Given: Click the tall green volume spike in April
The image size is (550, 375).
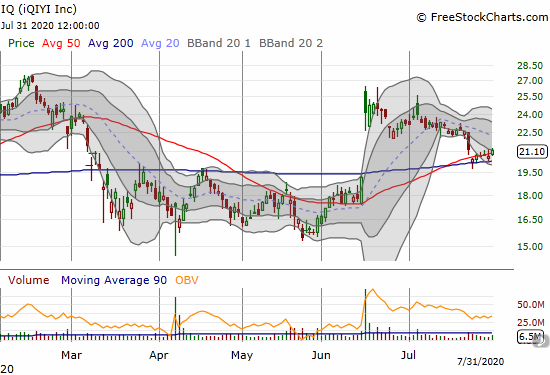Looking at the screenshot, I should [x=175, y=319].
